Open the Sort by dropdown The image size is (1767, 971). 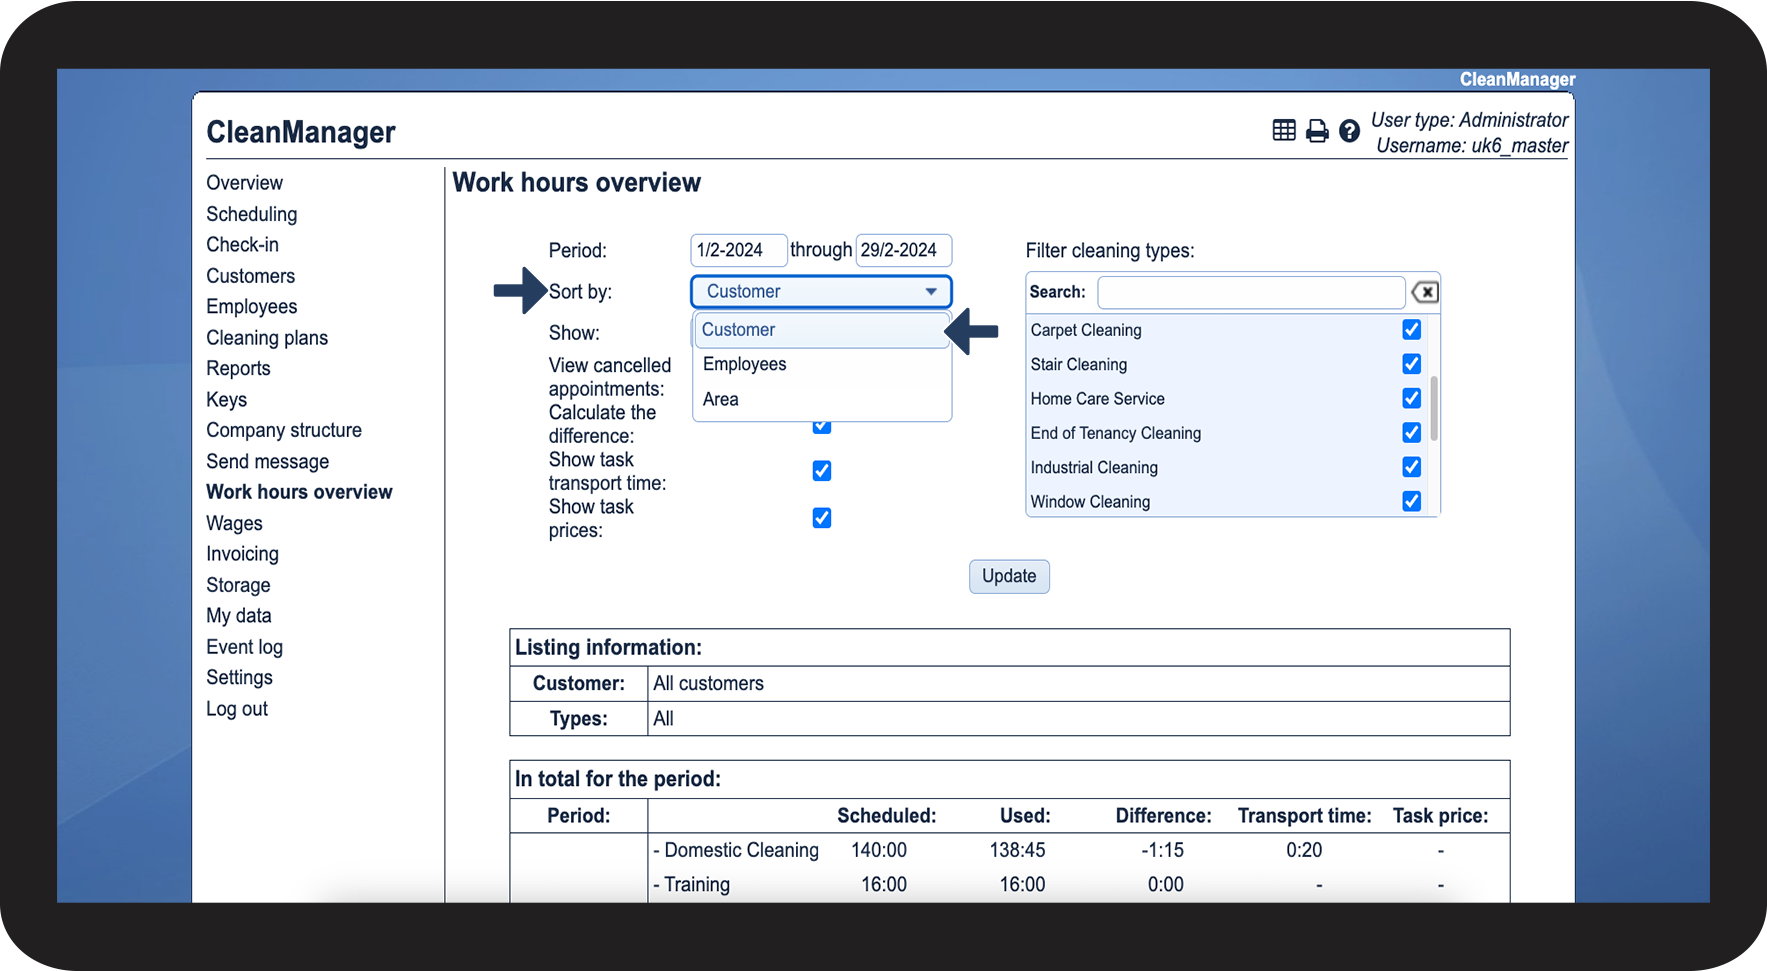pyautogui.click(x=820, y=292)
